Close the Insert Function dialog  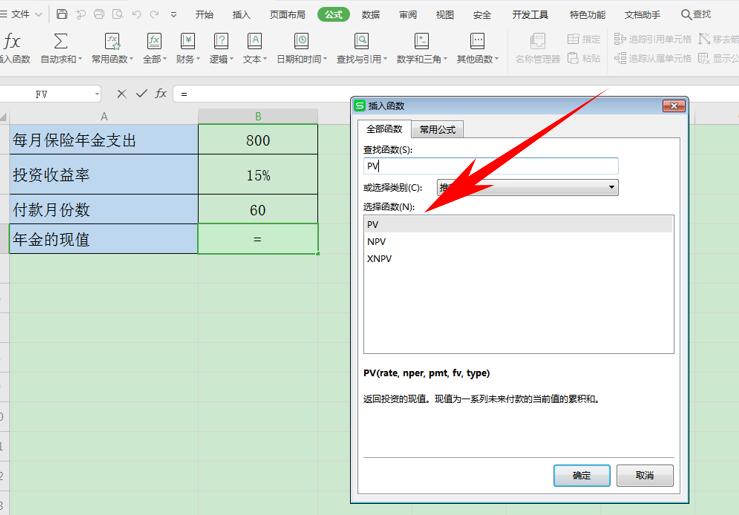tap(673, 106)
